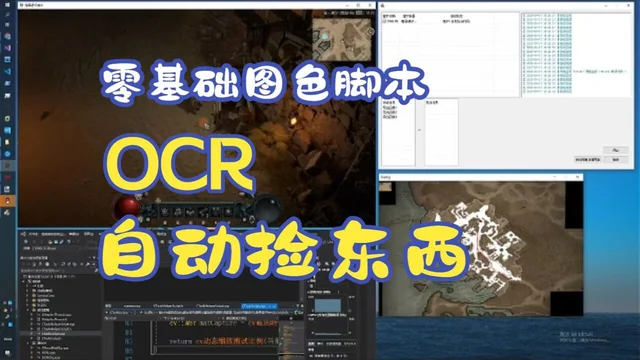
Task: Launch Chrome from the taskbar
Action: tap(7, 36)
